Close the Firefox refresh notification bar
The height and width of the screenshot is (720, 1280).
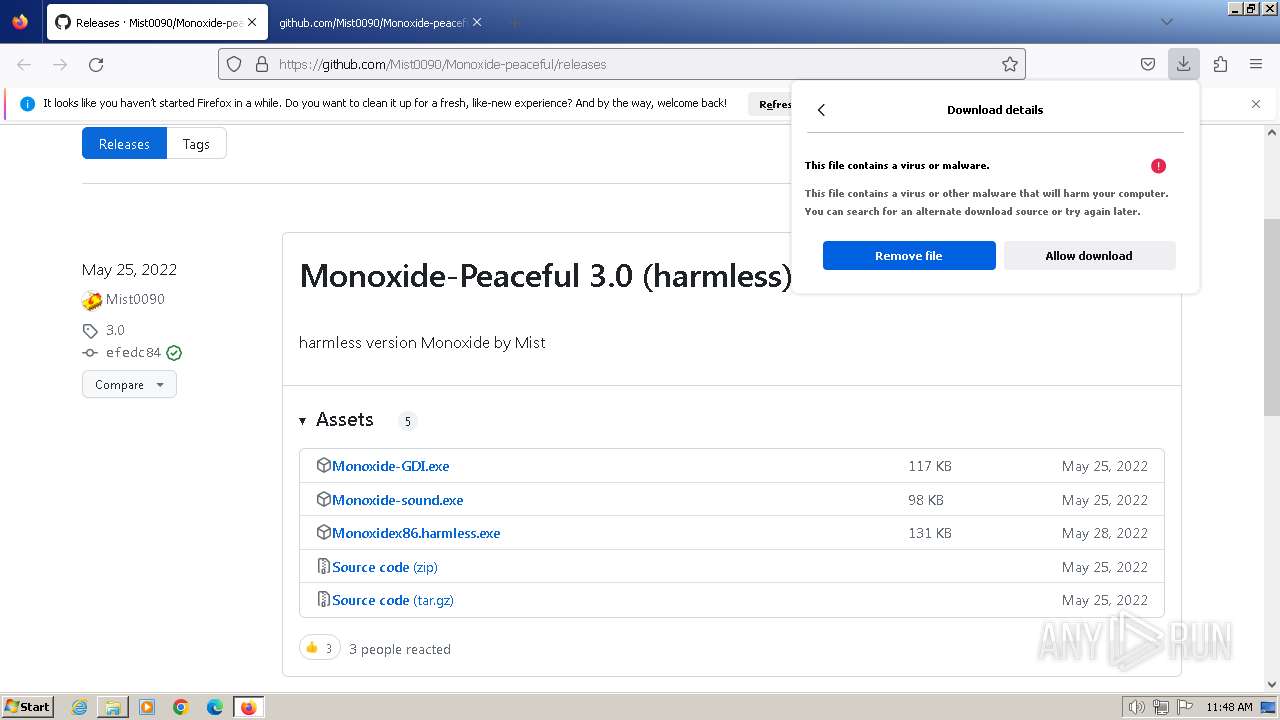point(1256,103)
